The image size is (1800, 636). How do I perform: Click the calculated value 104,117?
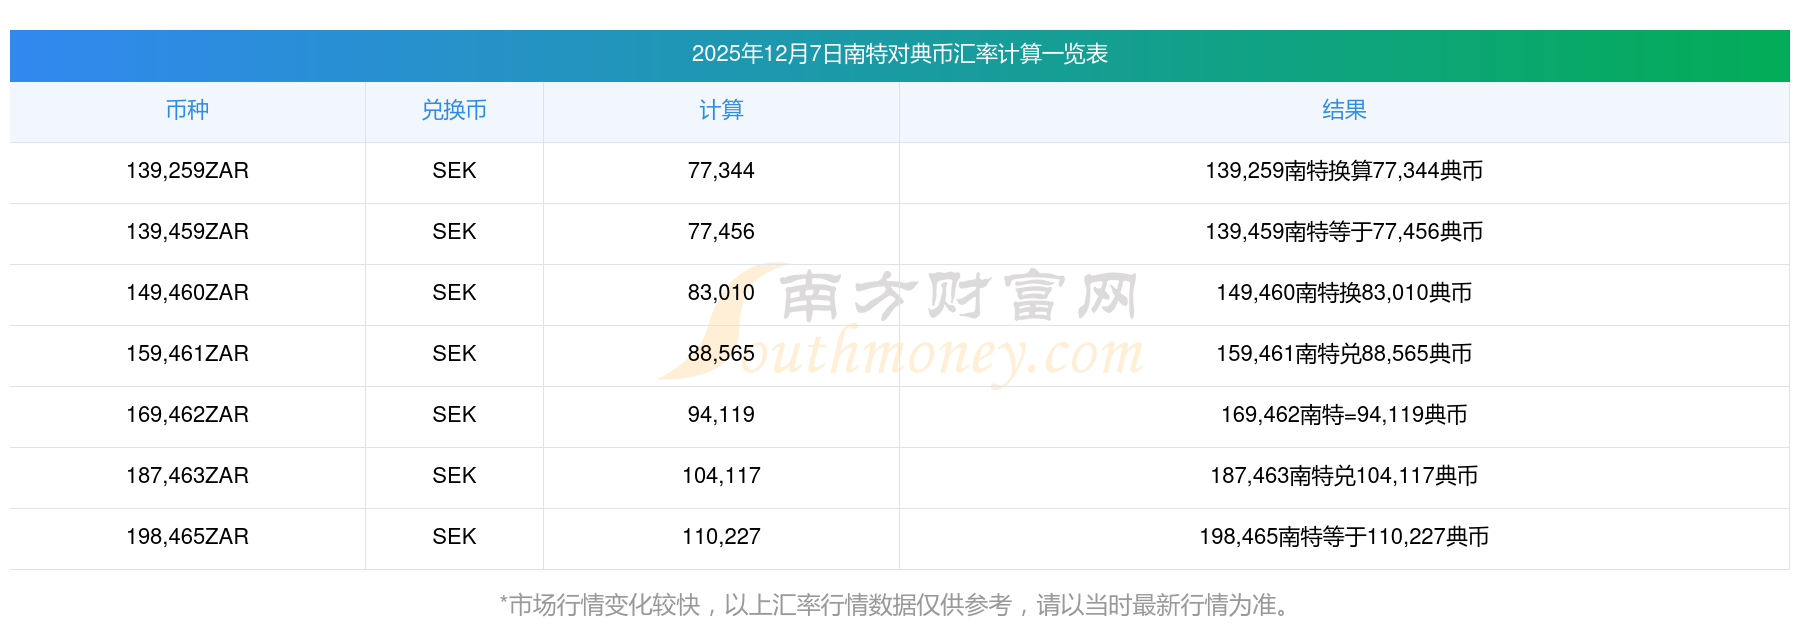(x=721, y=476)
